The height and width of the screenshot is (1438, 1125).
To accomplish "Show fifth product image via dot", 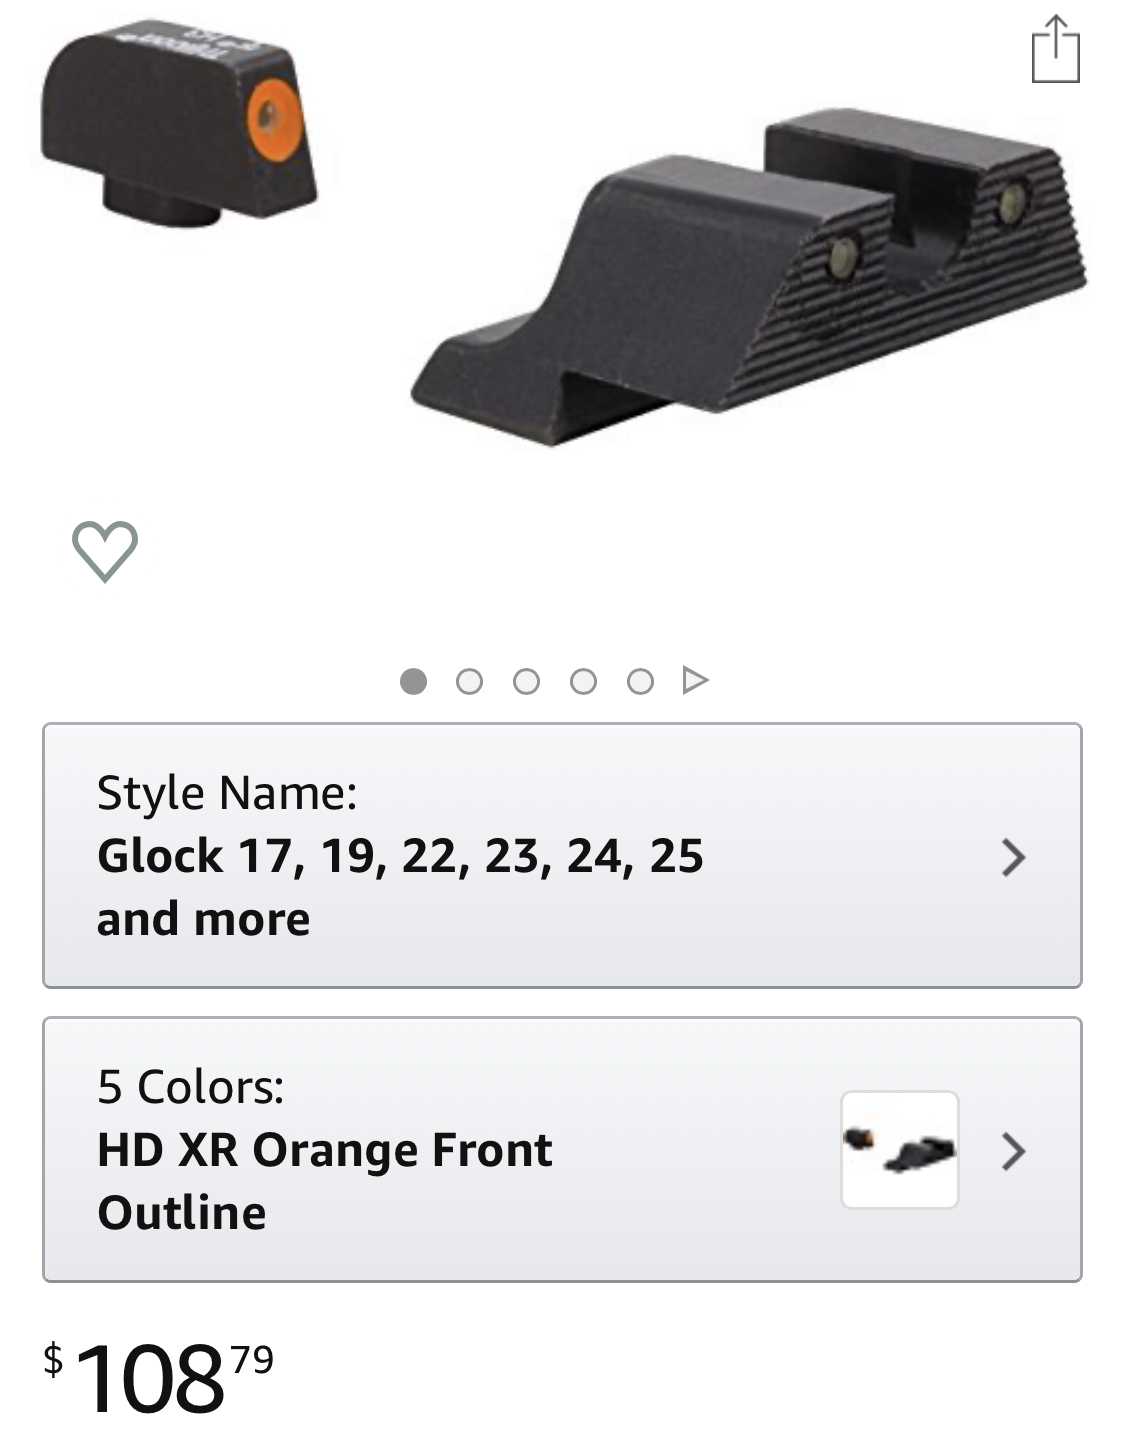I will tap(640, 681).
